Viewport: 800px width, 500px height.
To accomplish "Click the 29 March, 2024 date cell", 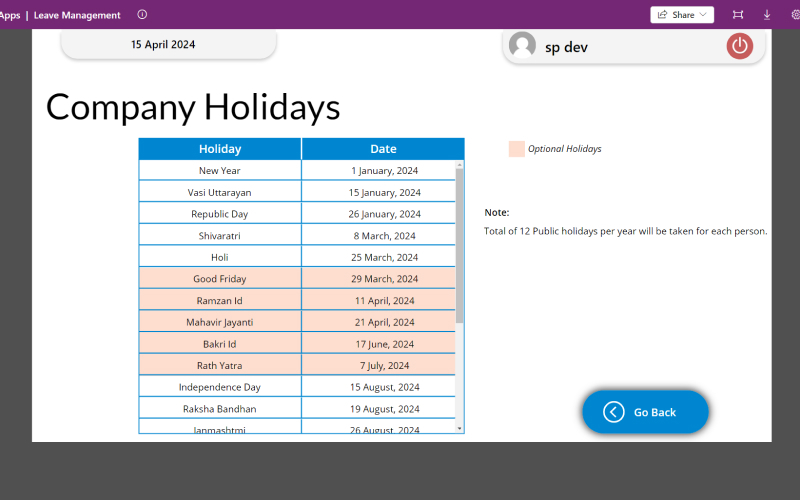I will coord(379,279).
